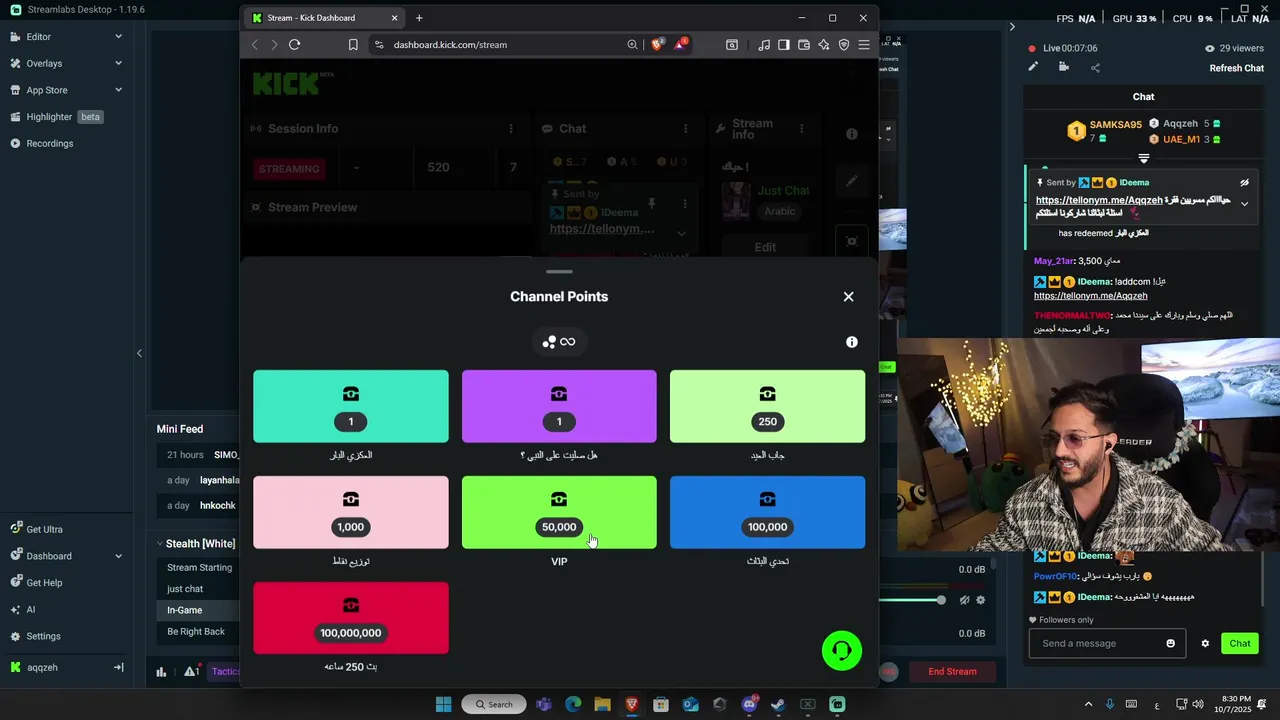1280x720 pixels.
Task: Select the Stream Starting scene
Action: (x=199, y=567)
